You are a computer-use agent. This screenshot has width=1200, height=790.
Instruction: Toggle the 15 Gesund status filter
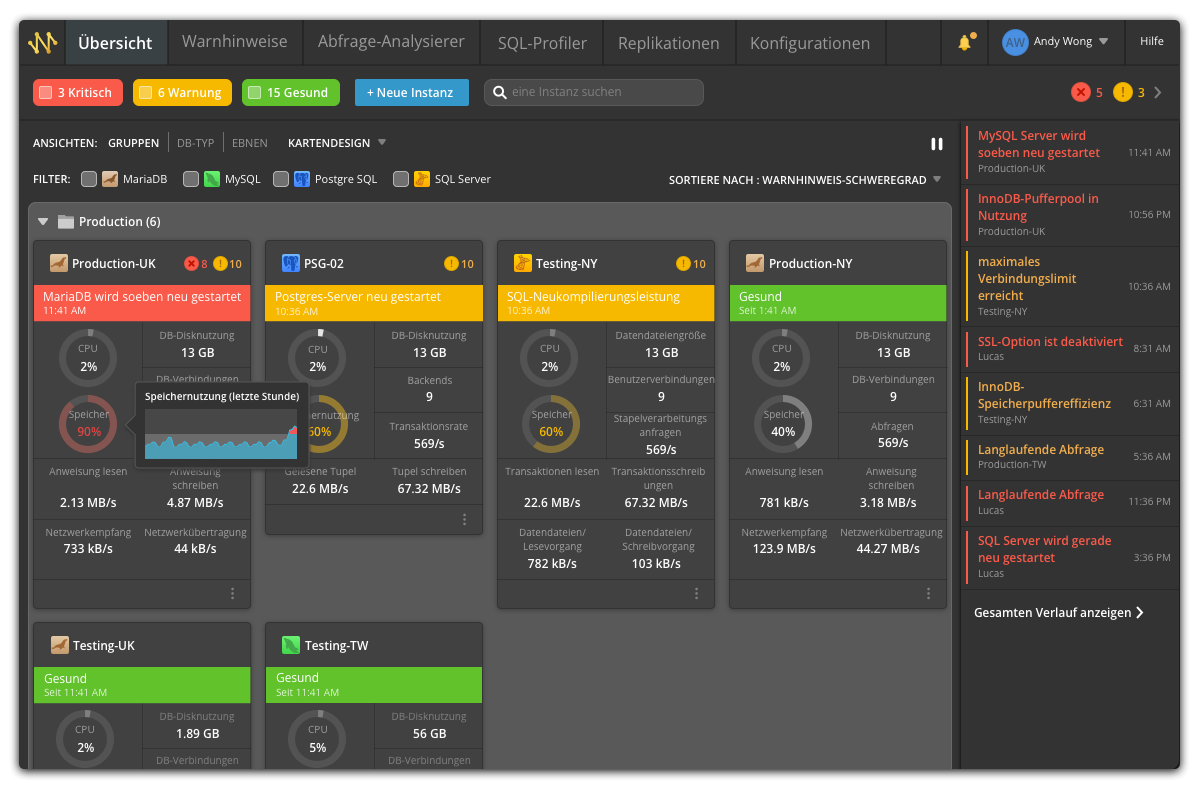pyautogui.click(x=291, y=93)
